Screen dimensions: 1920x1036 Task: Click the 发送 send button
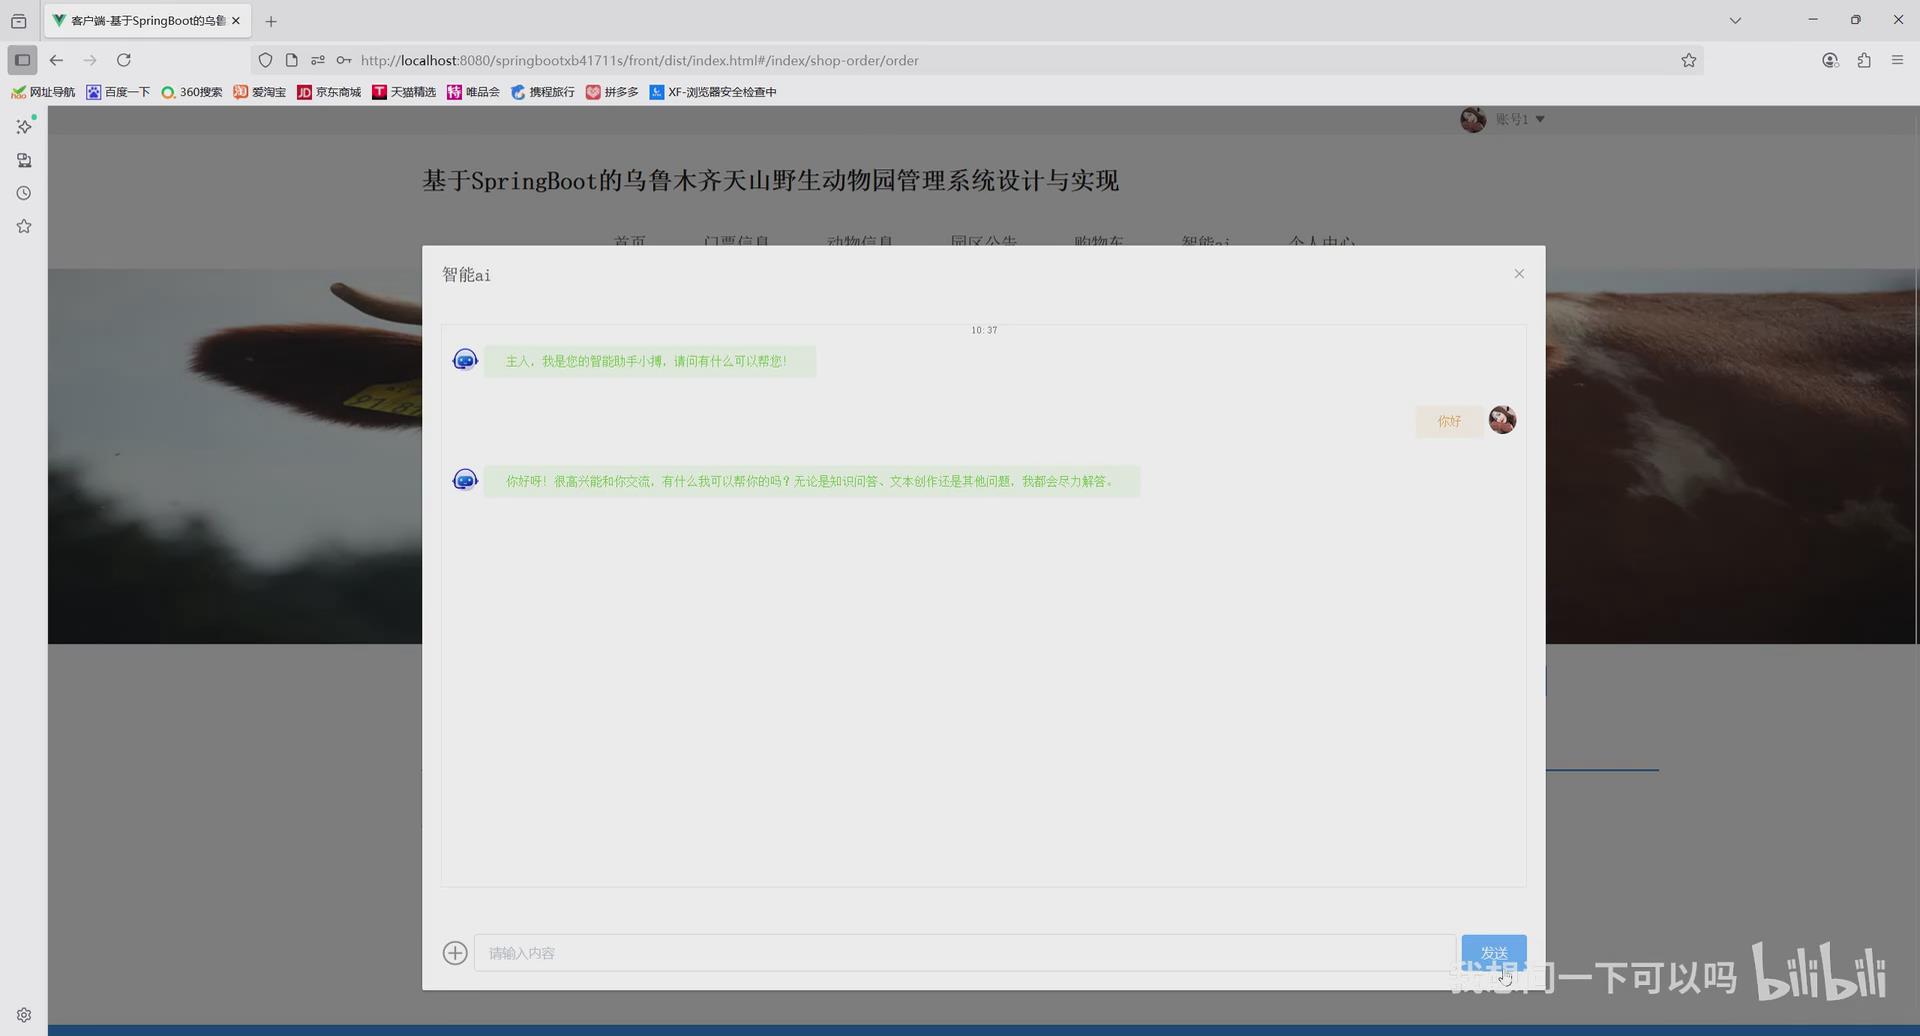pyautogui.click(x=1494, y=952)
